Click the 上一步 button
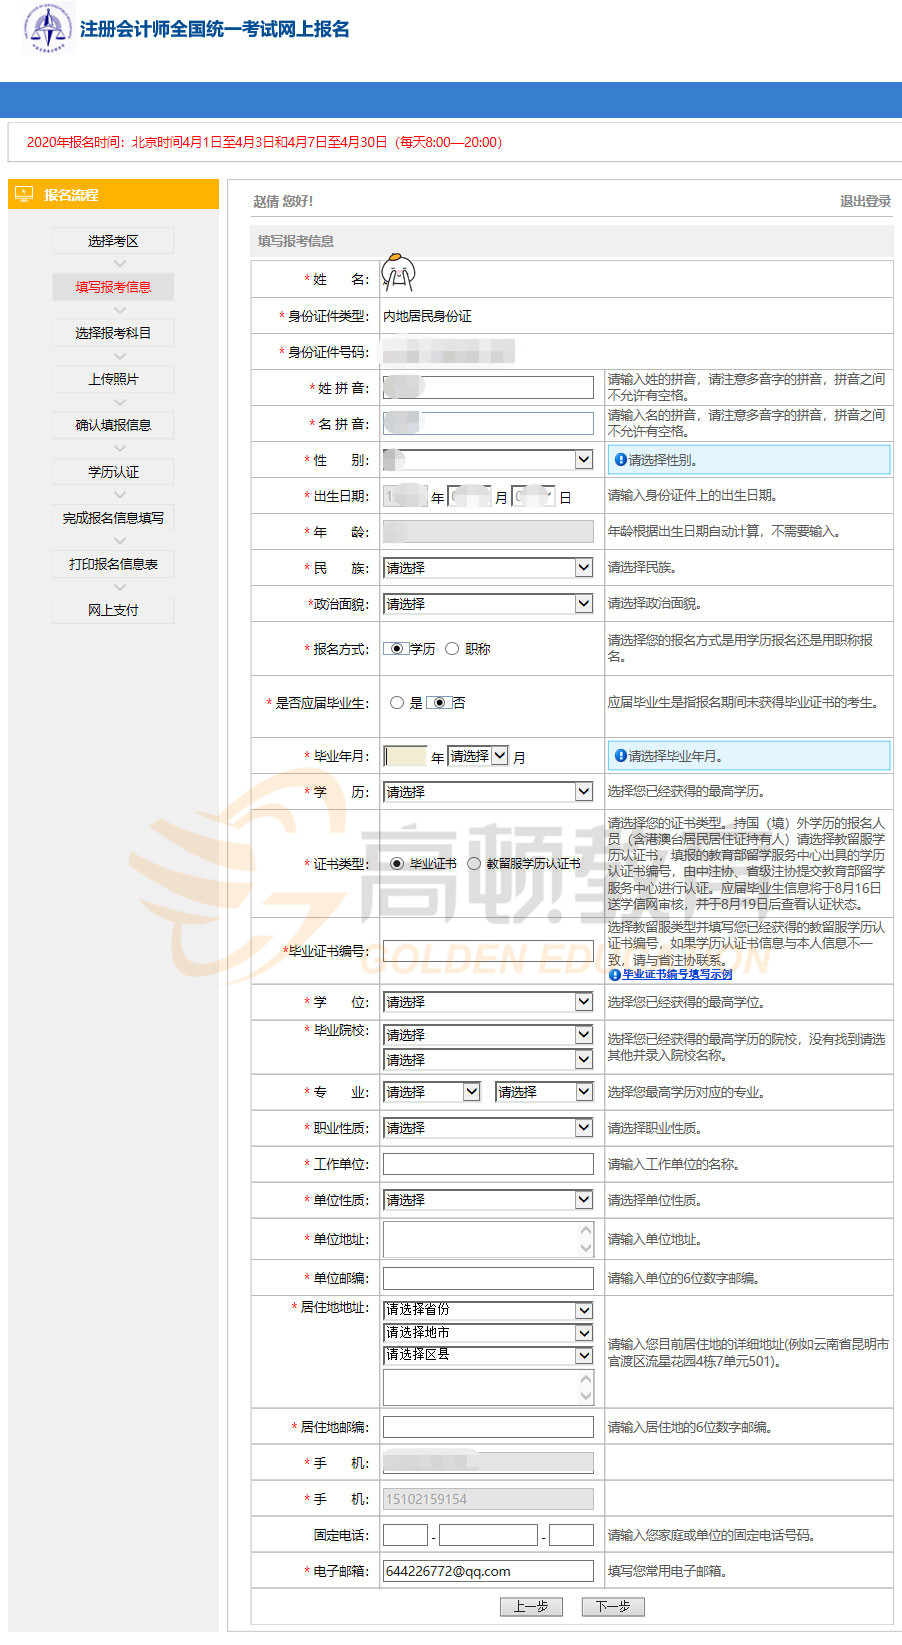Viewport: 902px width, 1645px height. tap(530, 1606)
